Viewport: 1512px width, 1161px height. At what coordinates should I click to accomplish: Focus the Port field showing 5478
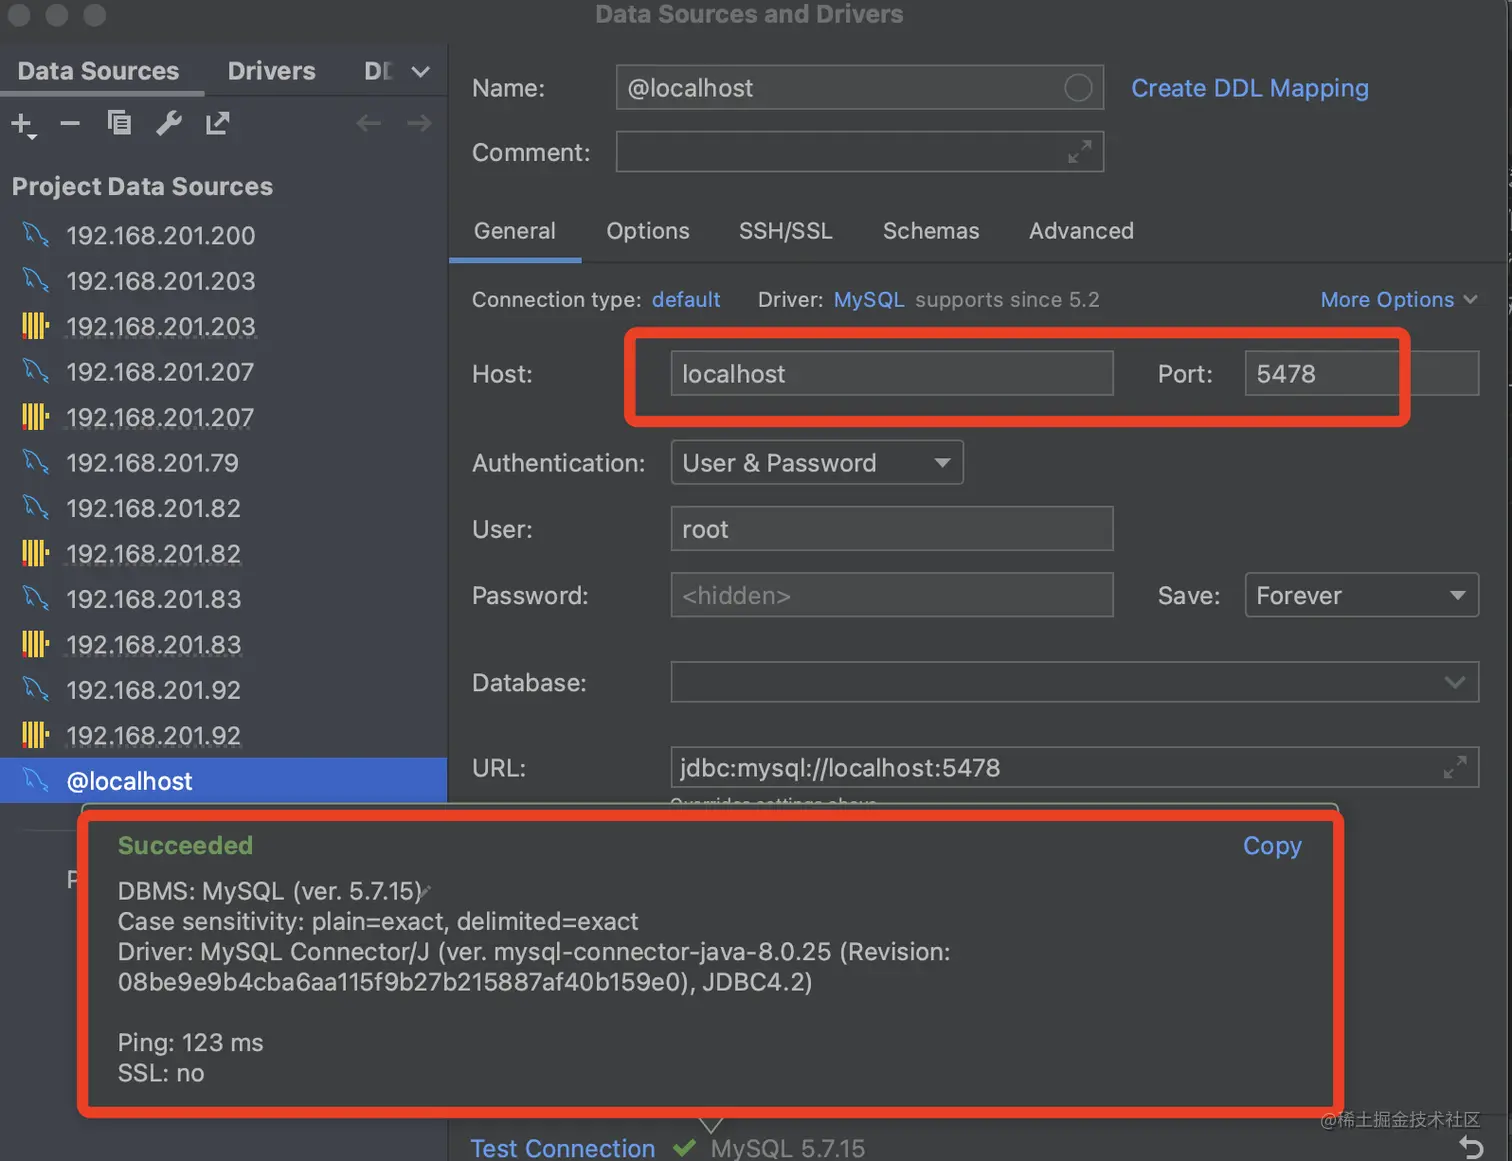coord(1361,374)
